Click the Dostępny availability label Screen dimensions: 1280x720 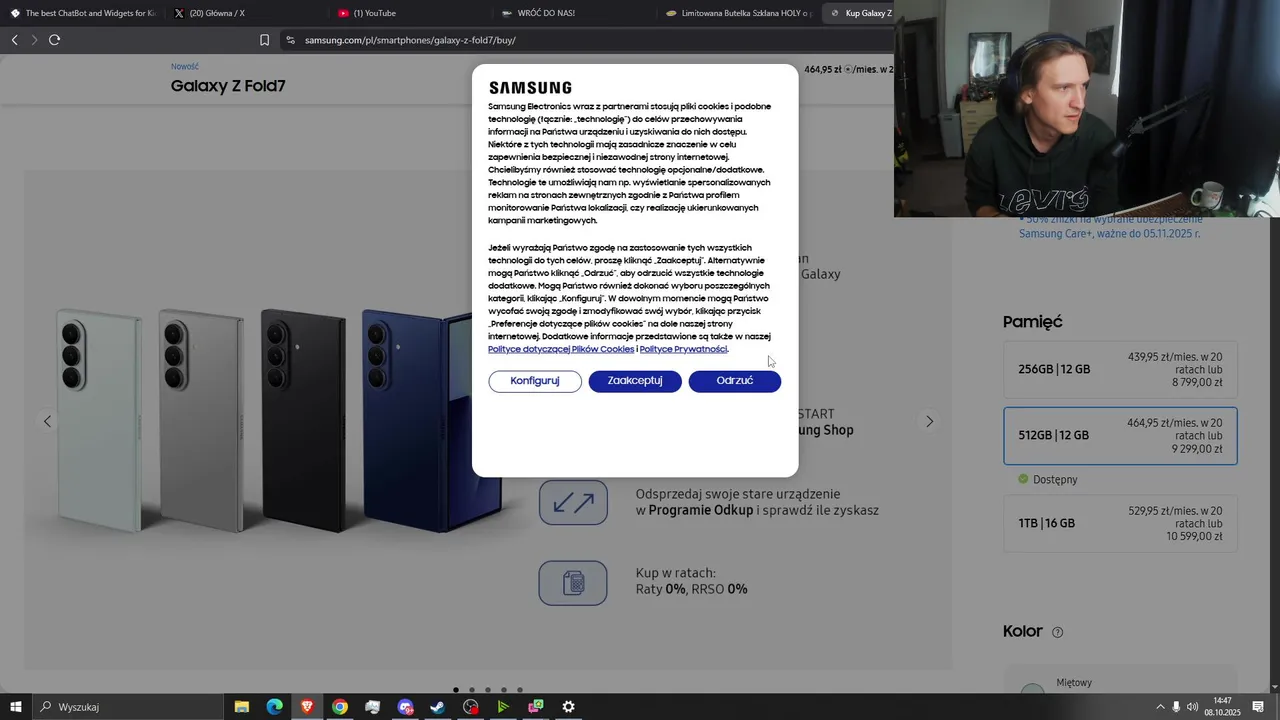(1055, 480)
